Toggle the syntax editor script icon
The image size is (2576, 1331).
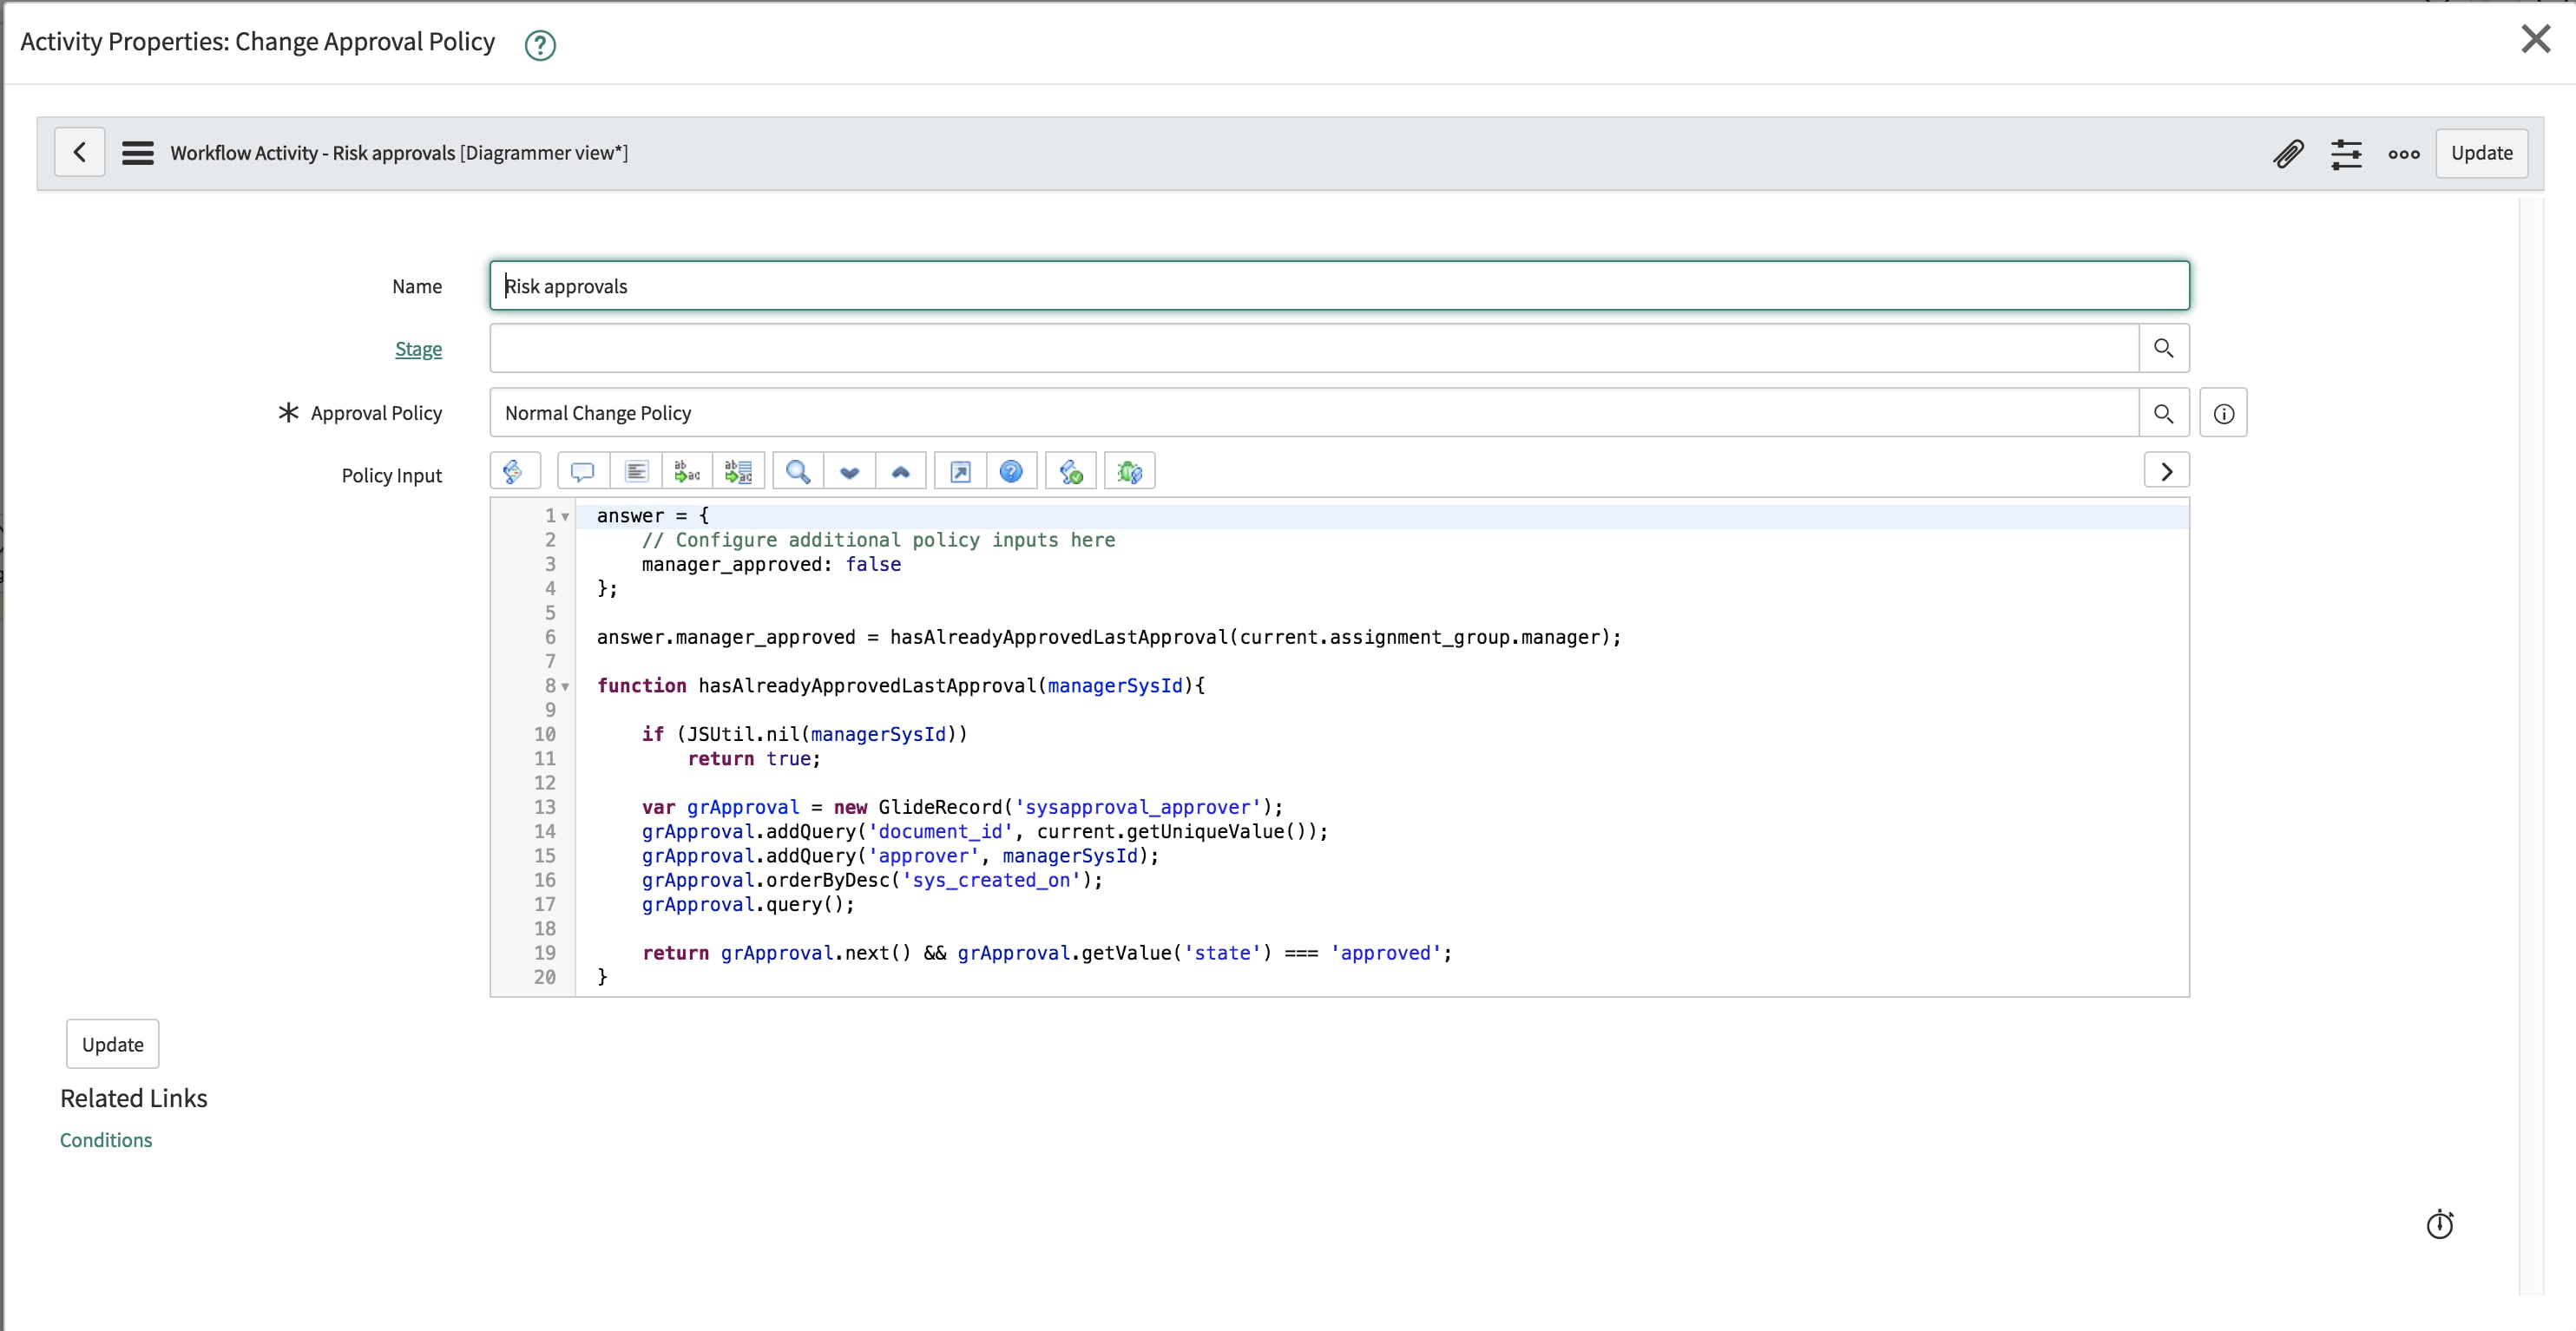(514, 471)
